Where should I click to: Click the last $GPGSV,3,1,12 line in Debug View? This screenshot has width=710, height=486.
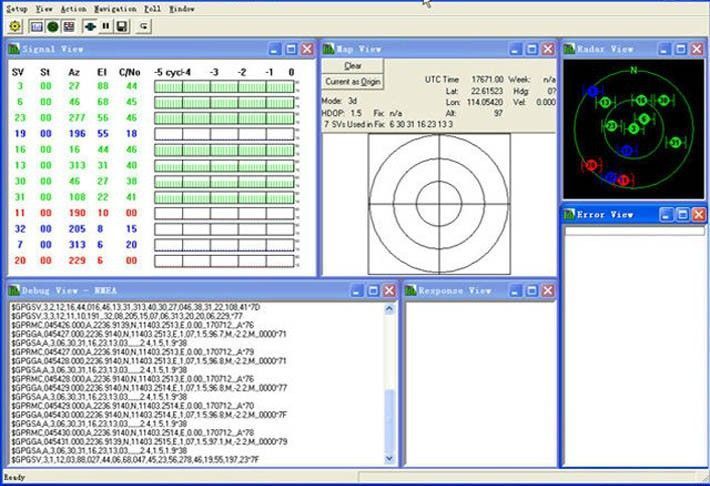pos(135,460)
